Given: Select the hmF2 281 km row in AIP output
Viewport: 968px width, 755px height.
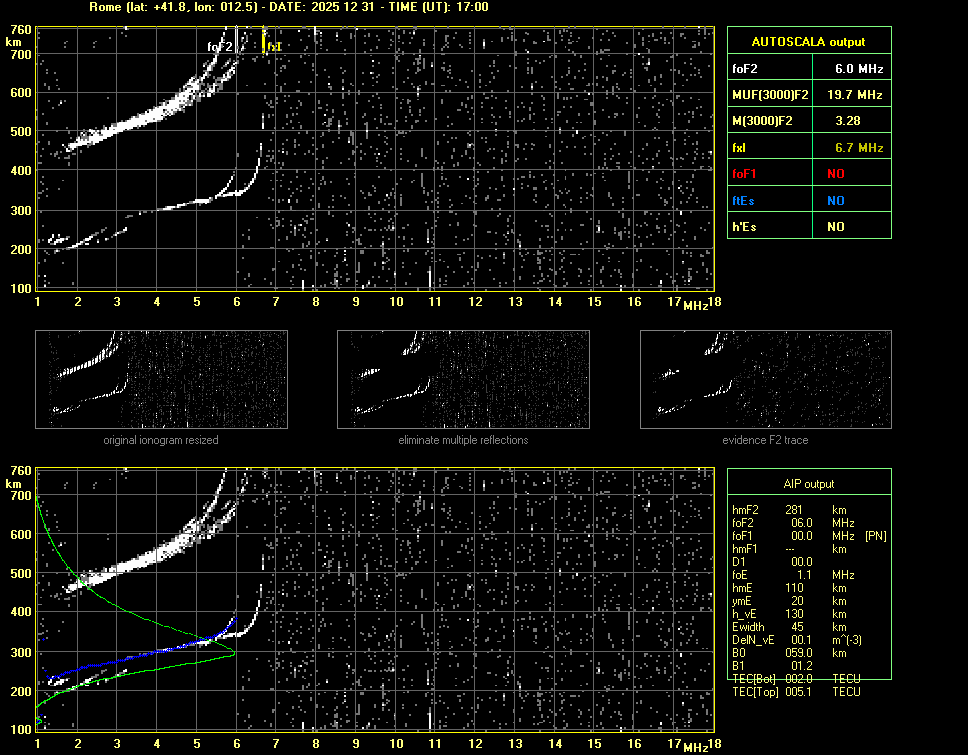Looking at the screenshot, I should click(x=790, y=510).
